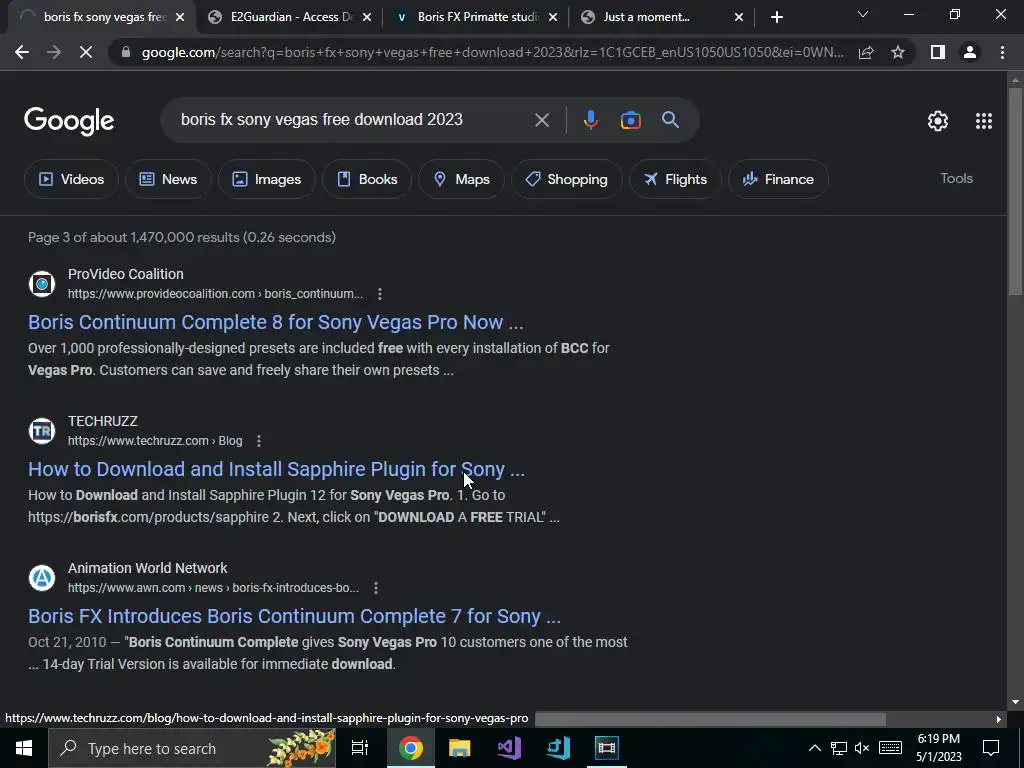
Task: Open network status in system tray
Action: [839, 748]
